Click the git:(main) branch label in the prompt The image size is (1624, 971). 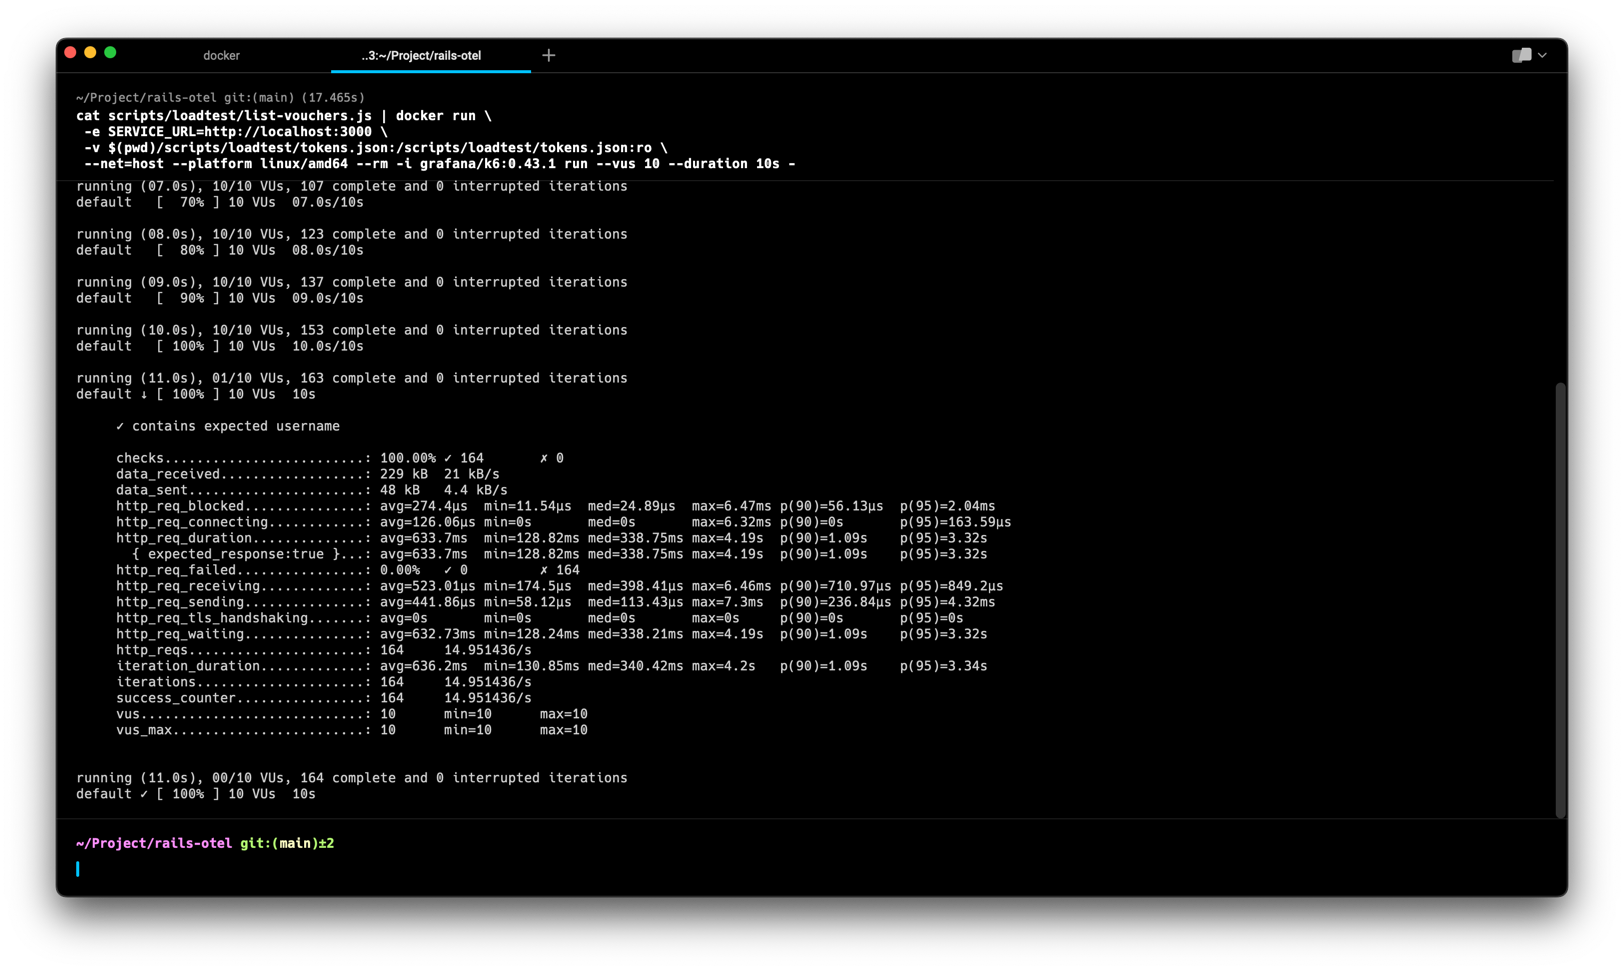click(x=285, y=843)
